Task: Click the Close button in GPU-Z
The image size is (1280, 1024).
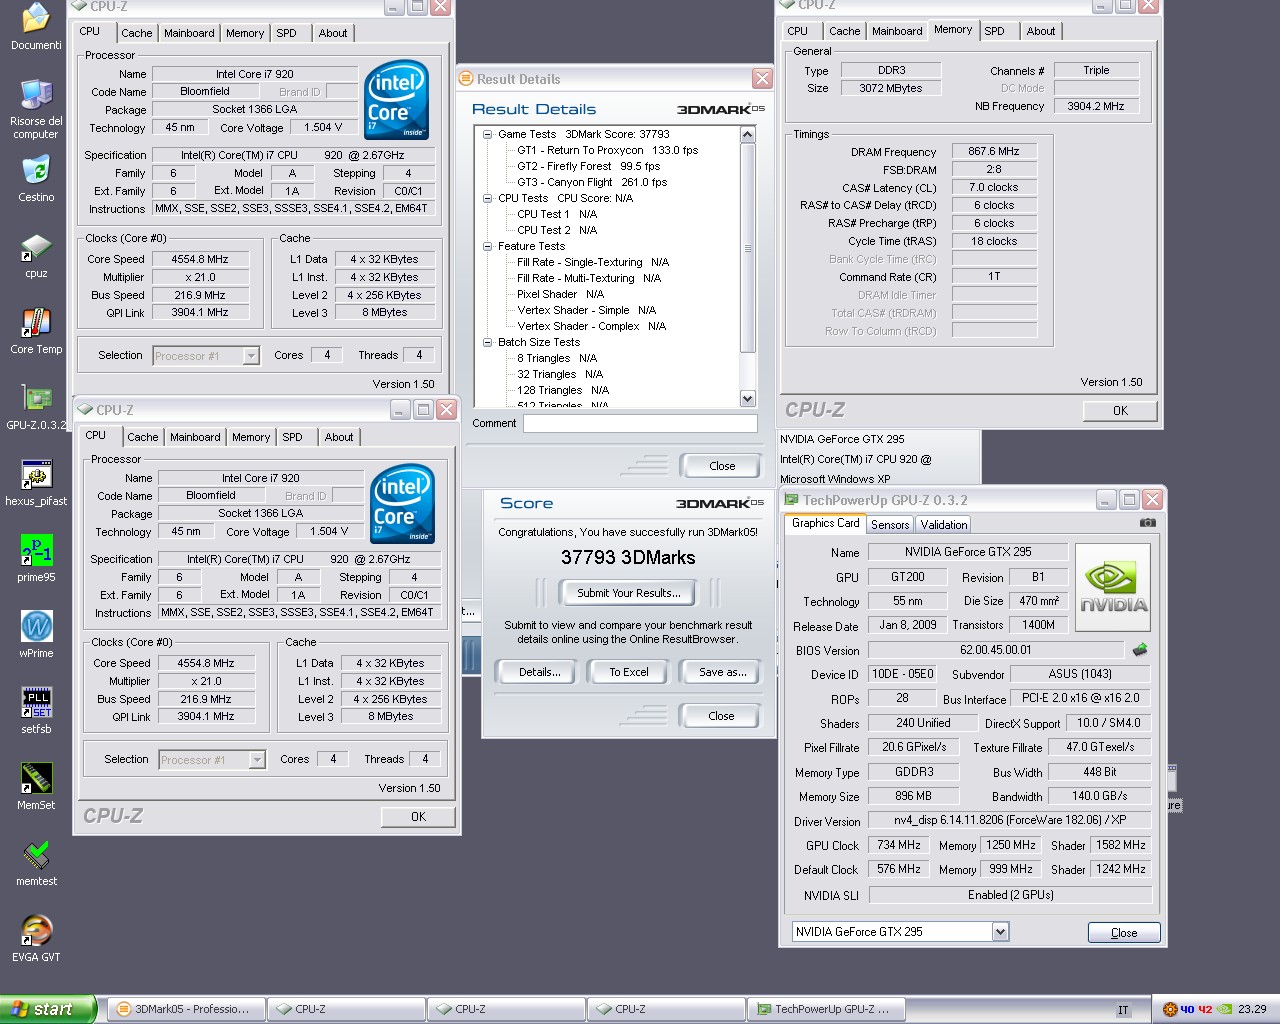Action: 1124,933
